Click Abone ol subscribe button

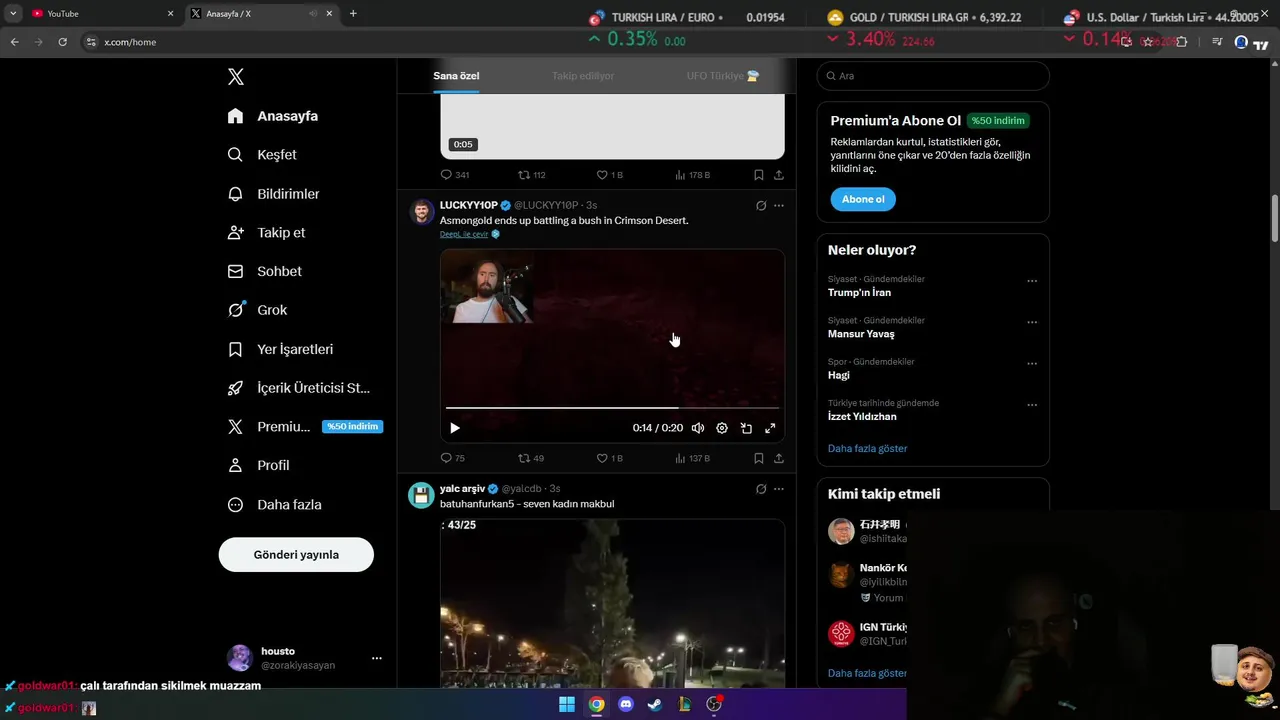pyautogui.click(x=863, y=199)
